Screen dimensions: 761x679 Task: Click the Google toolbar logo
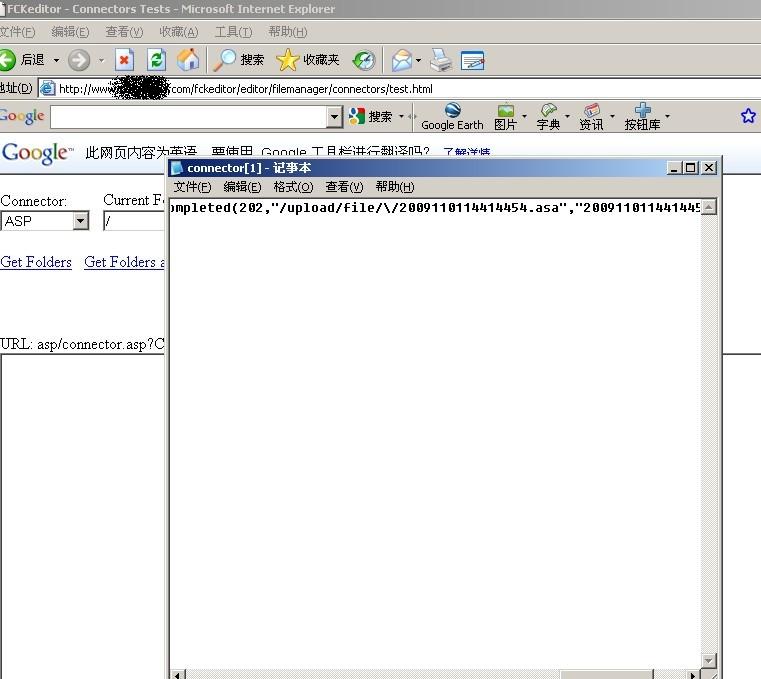click(22, 116)
